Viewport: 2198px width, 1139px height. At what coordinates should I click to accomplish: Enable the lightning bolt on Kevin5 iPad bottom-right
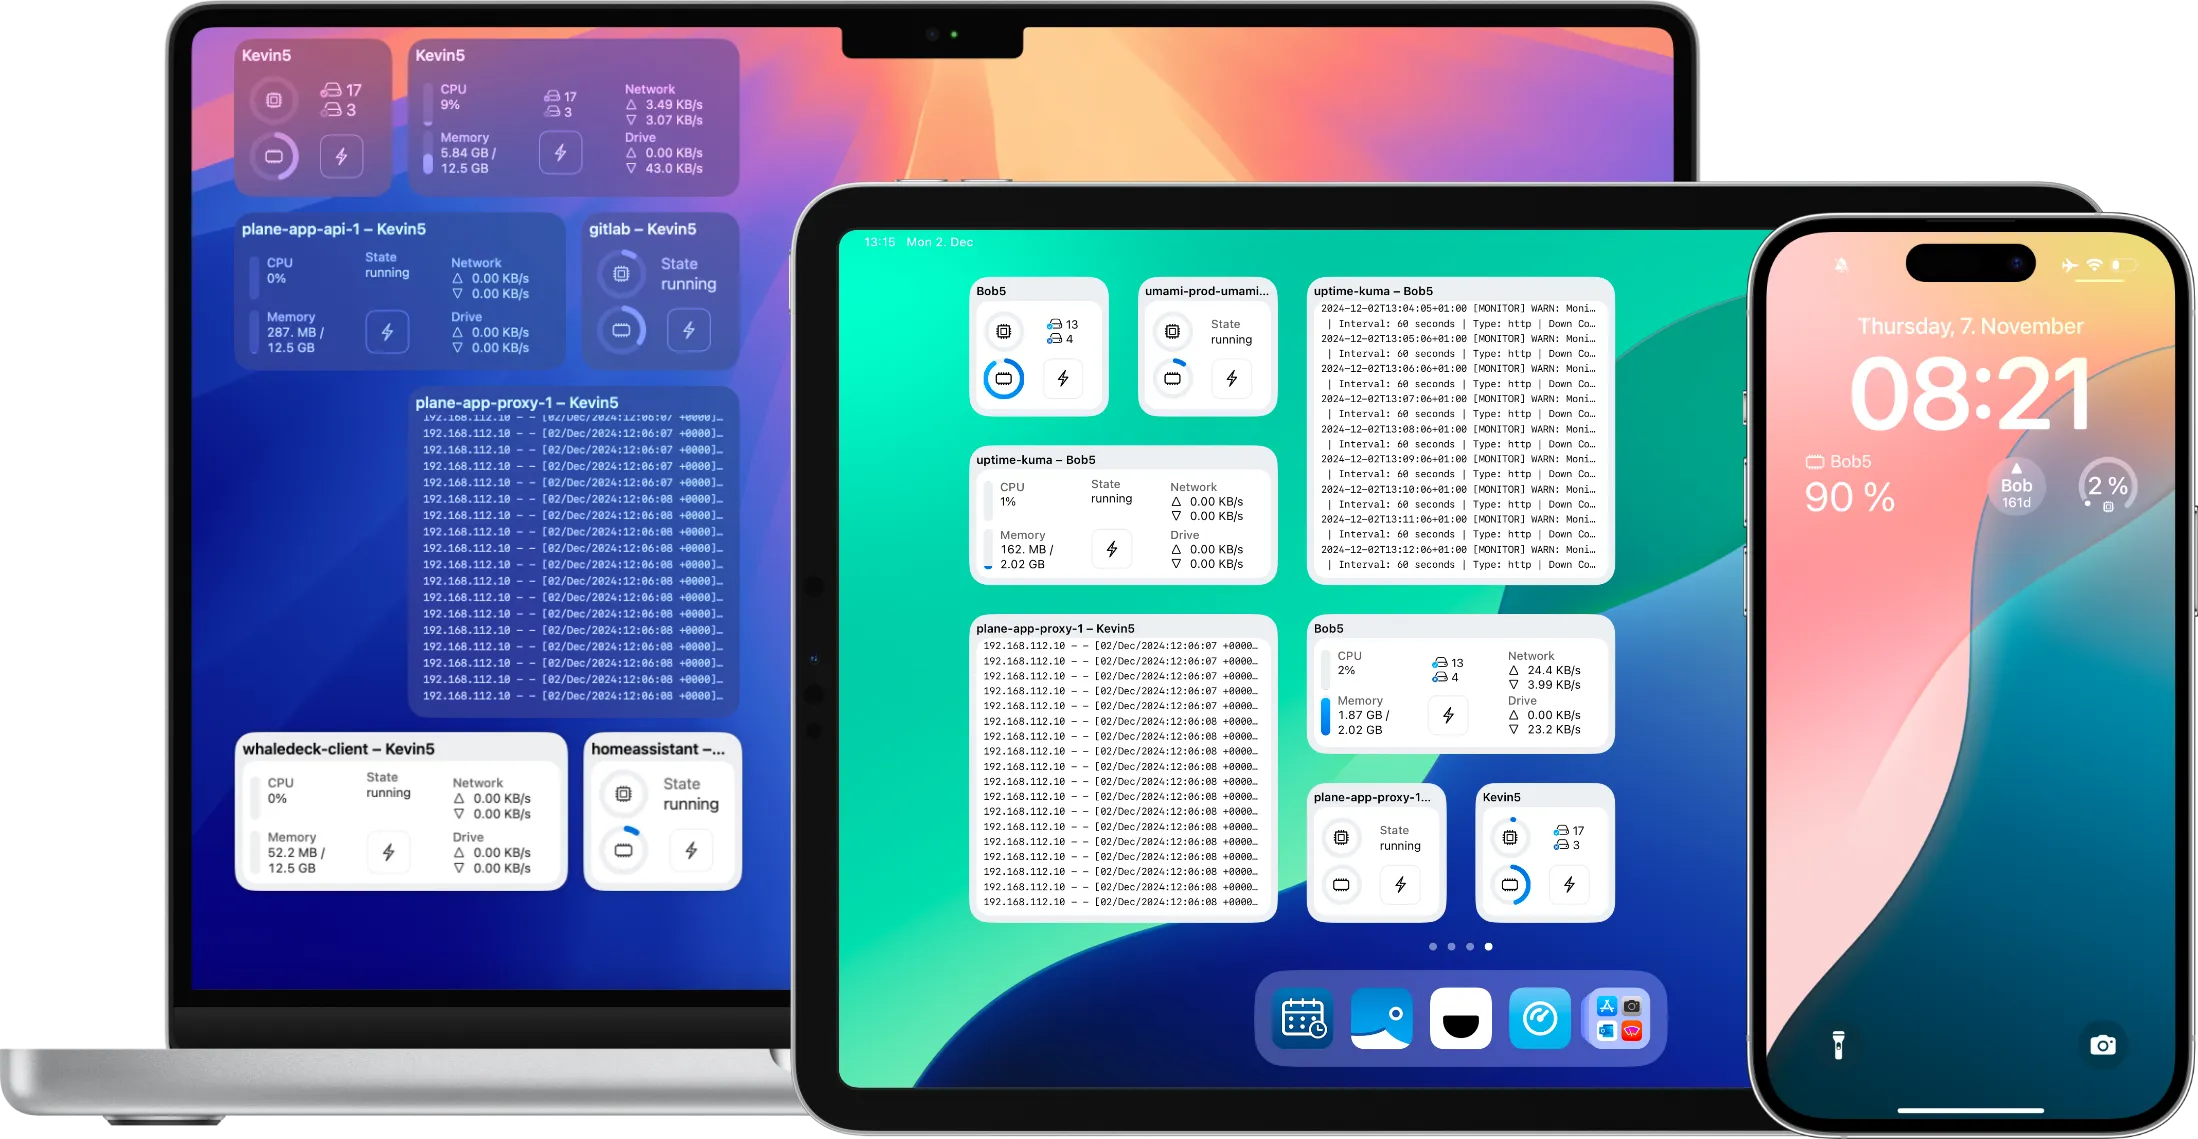coord(1570,885)
